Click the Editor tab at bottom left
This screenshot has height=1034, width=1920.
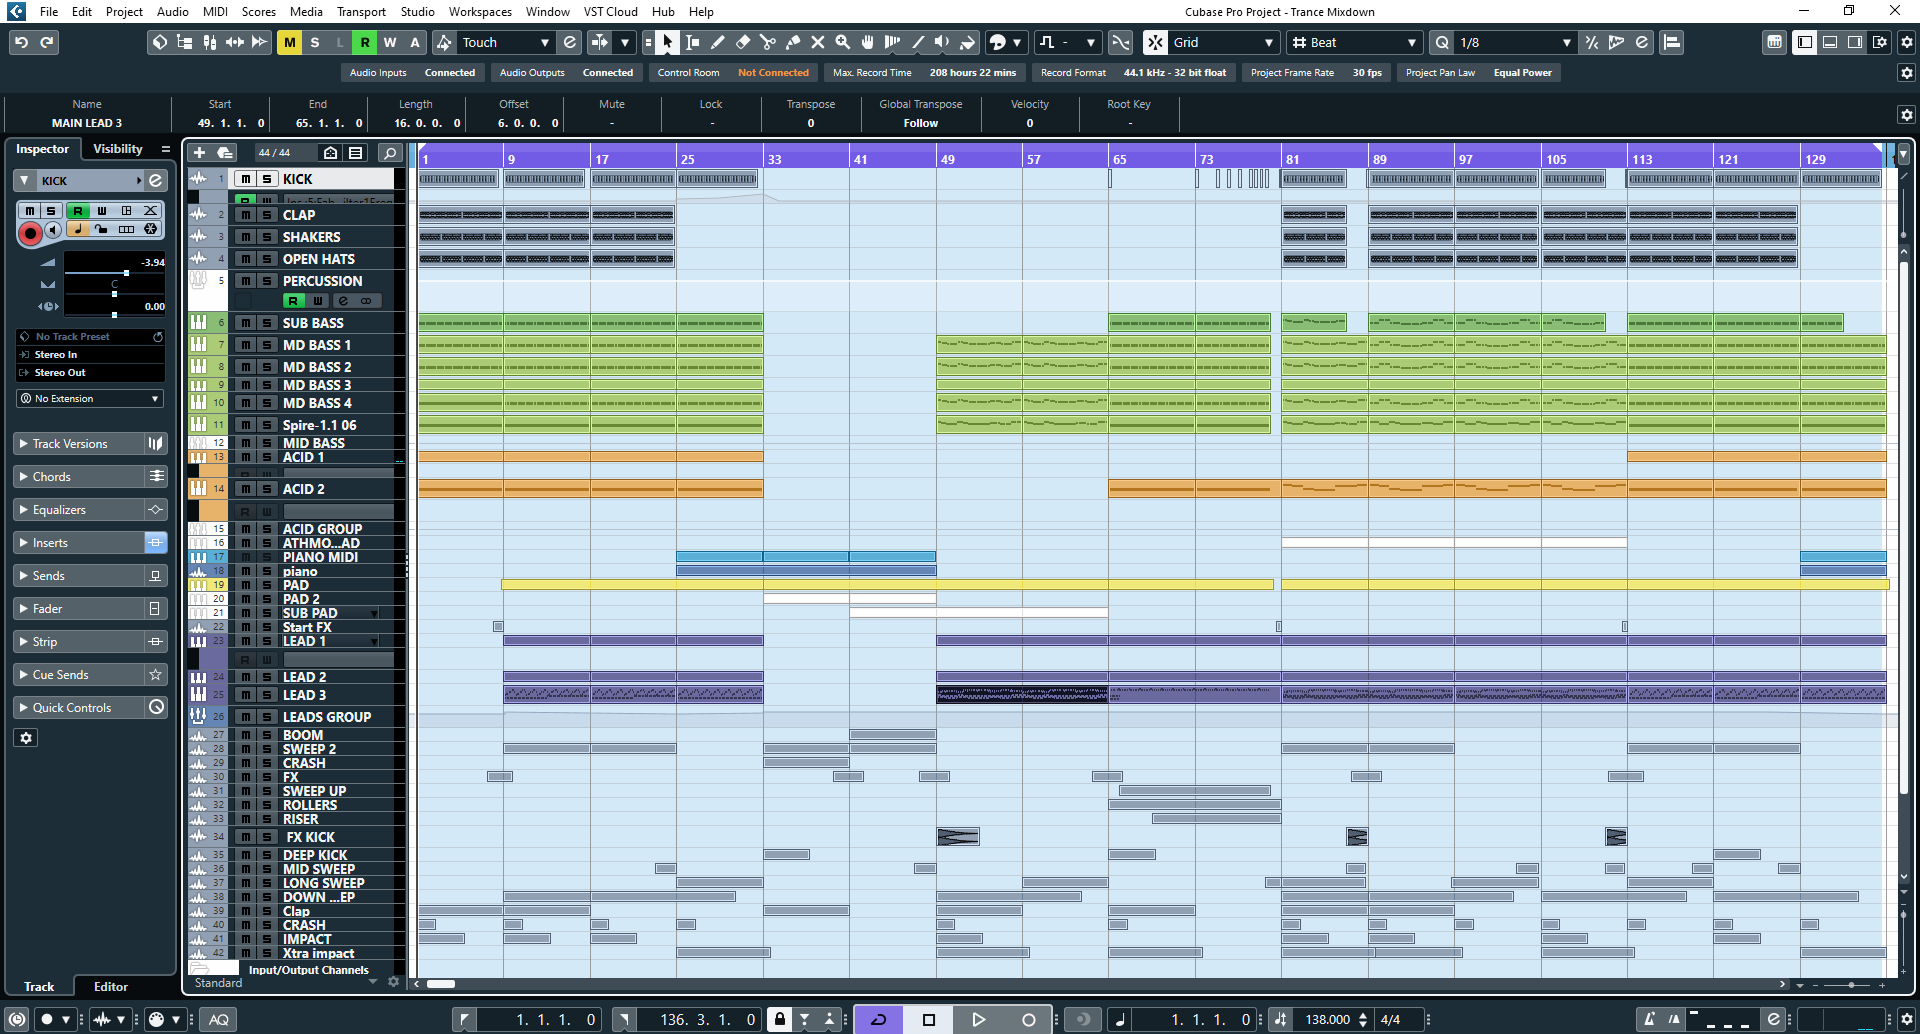(x=111, y=987)
